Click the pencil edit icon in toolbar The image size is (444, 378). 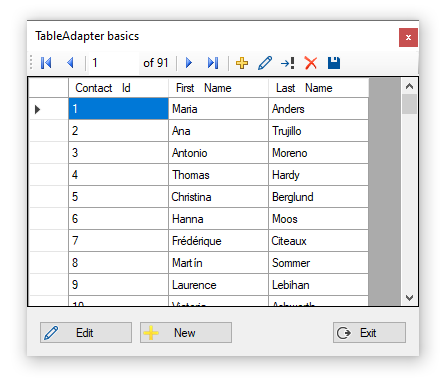click(265, 63)
